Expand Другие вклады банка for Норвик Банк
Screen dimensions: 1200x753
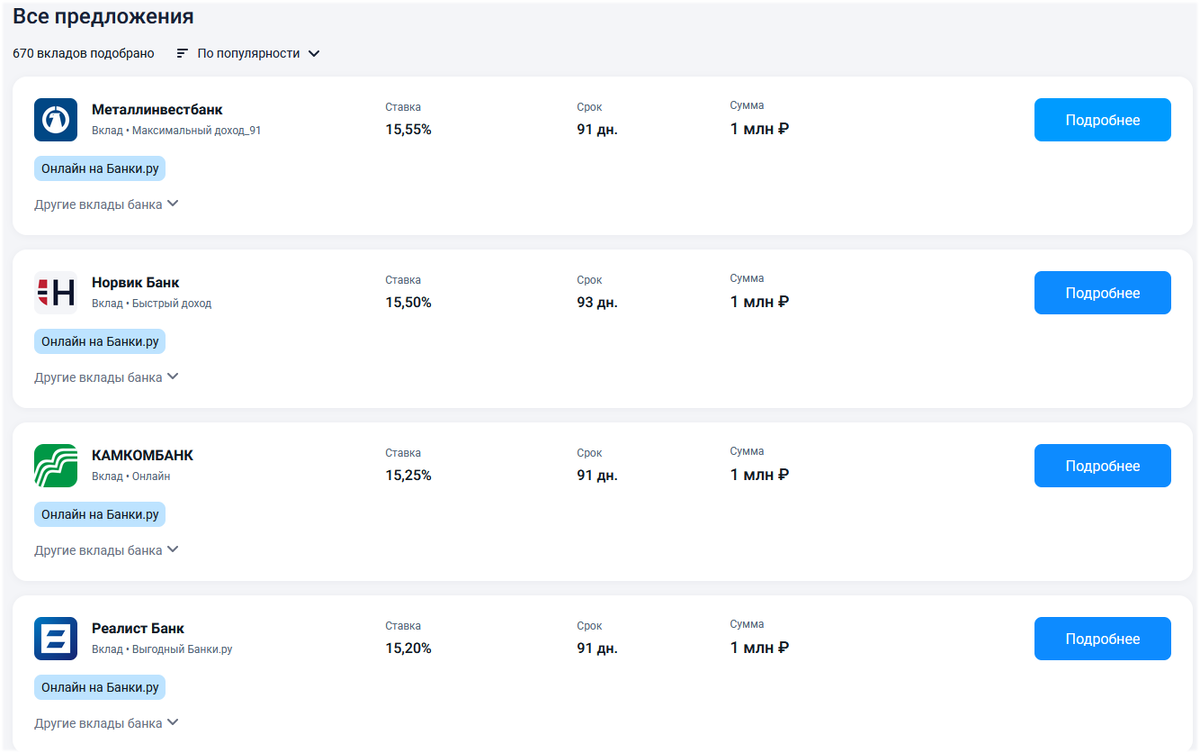pos(106,377)
